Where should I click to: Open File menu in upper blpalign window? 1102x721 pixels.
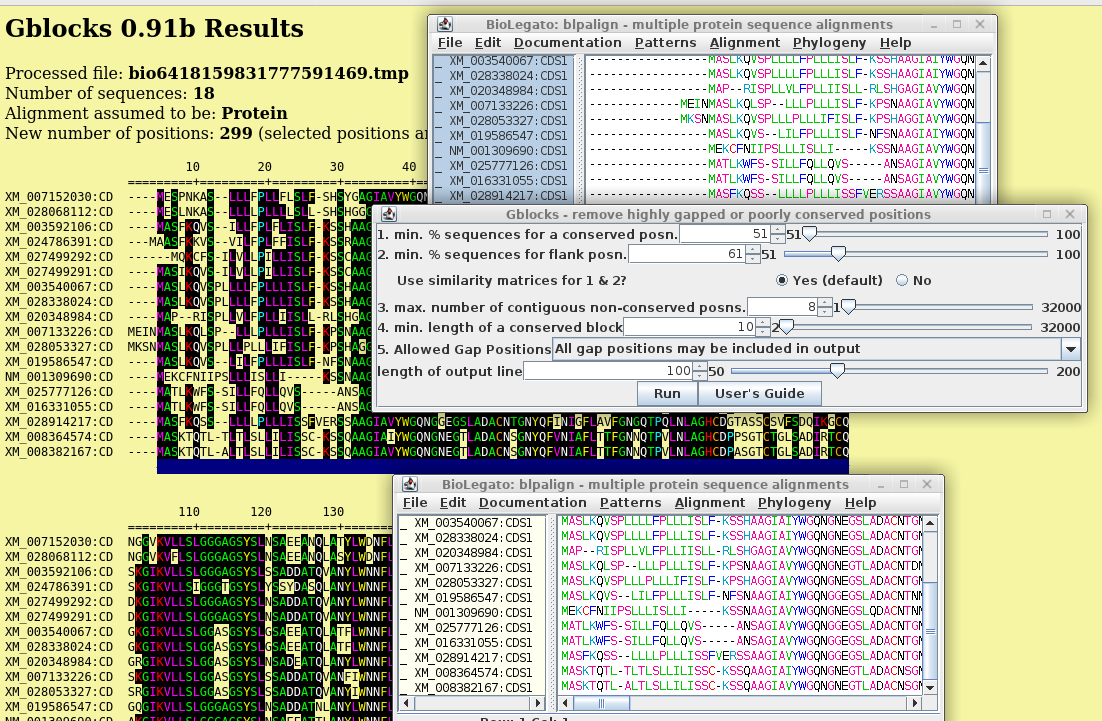(450, 43)
